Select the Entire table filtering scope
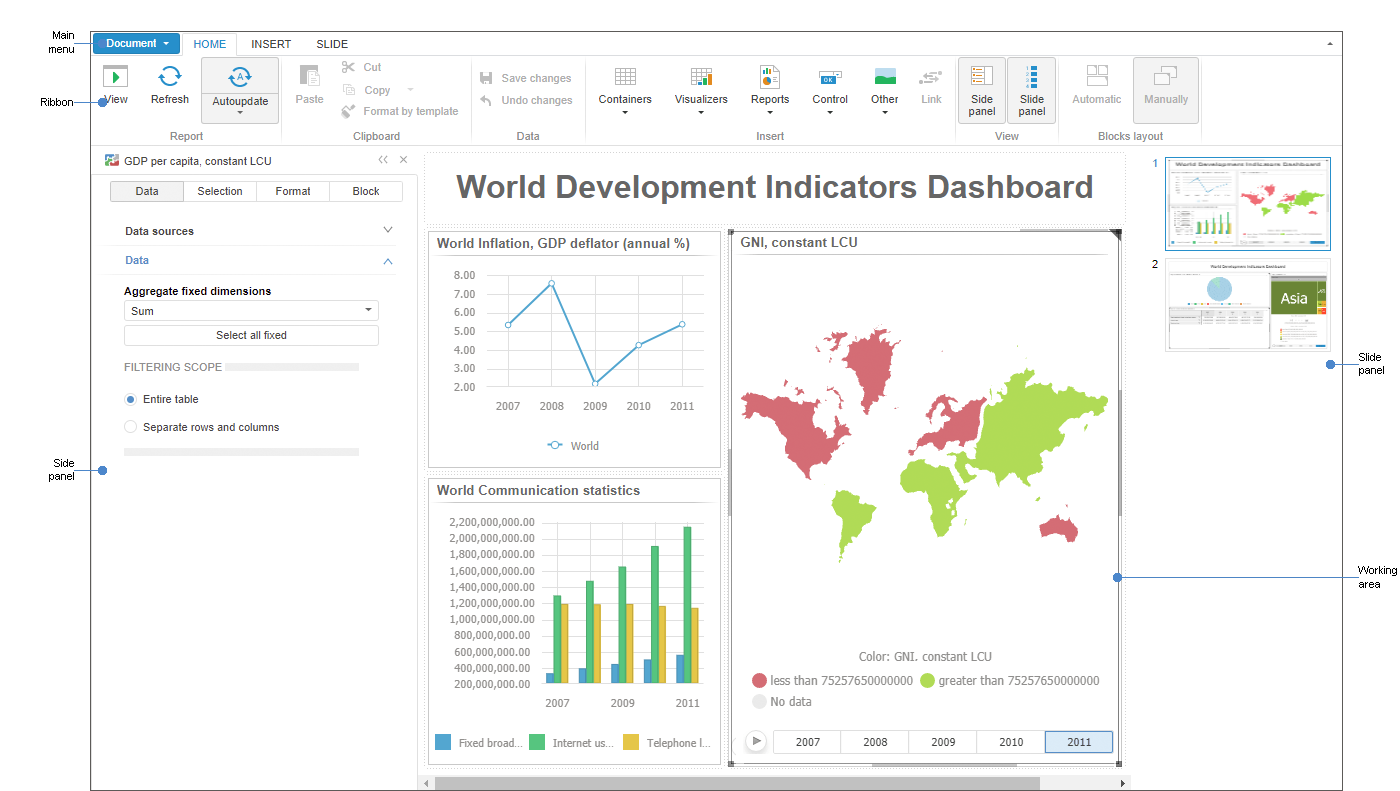 pos(131,398)
